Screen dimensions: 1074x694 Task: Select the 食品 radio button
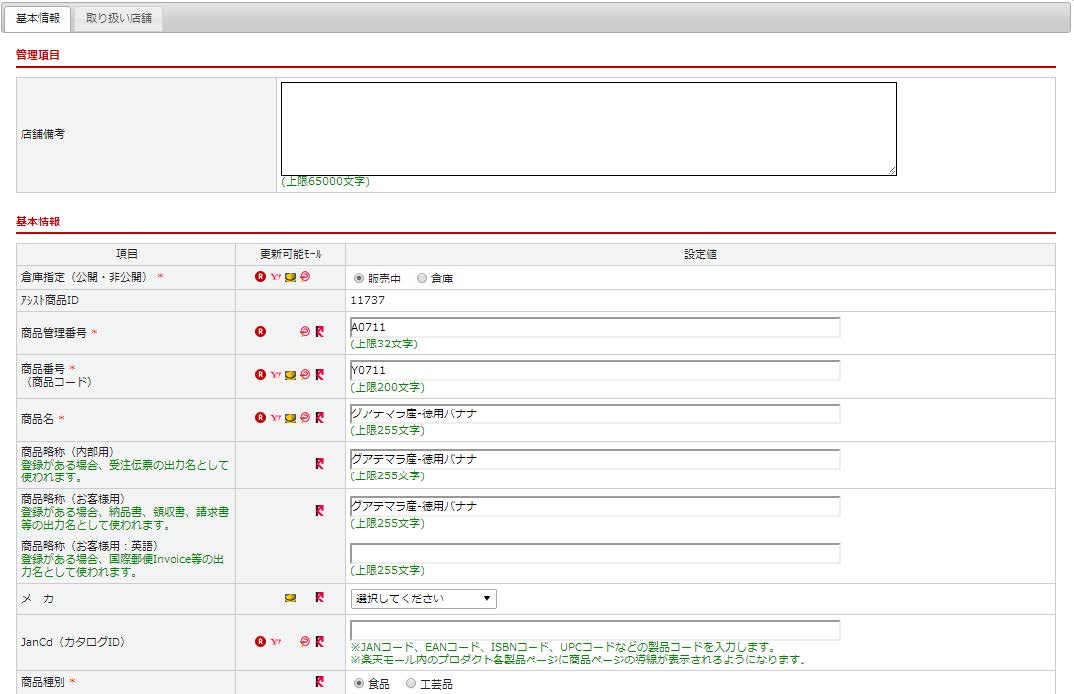[358, 683]
